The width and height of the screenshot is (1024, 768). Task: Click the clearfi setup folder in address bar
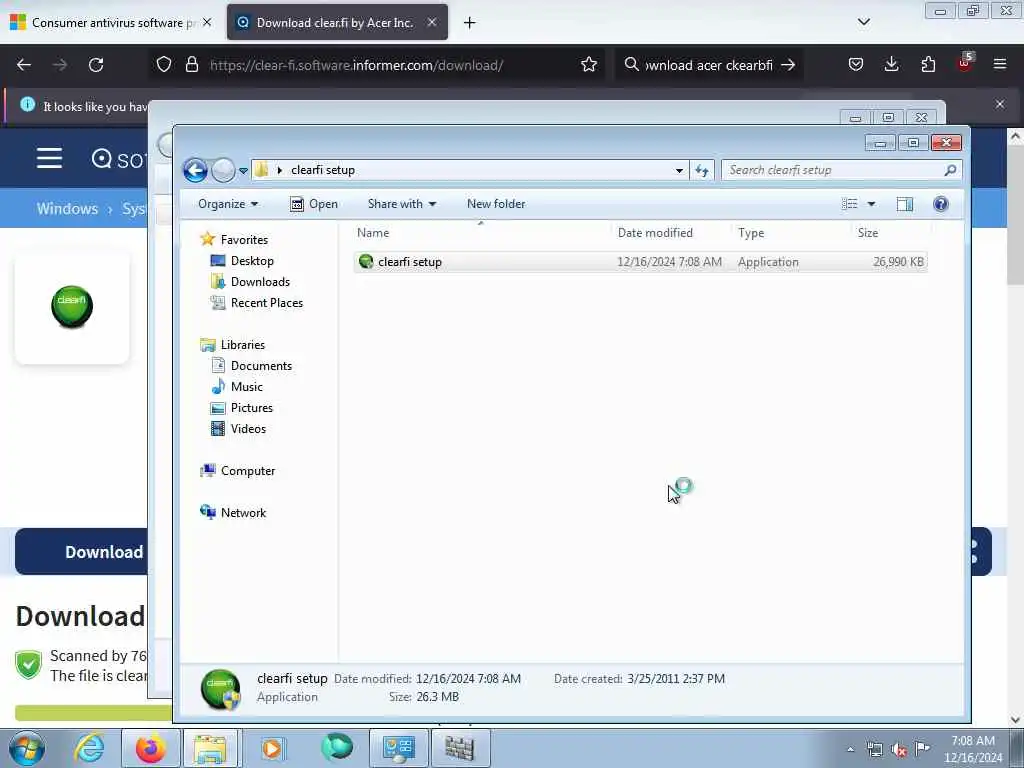[323, 170]
